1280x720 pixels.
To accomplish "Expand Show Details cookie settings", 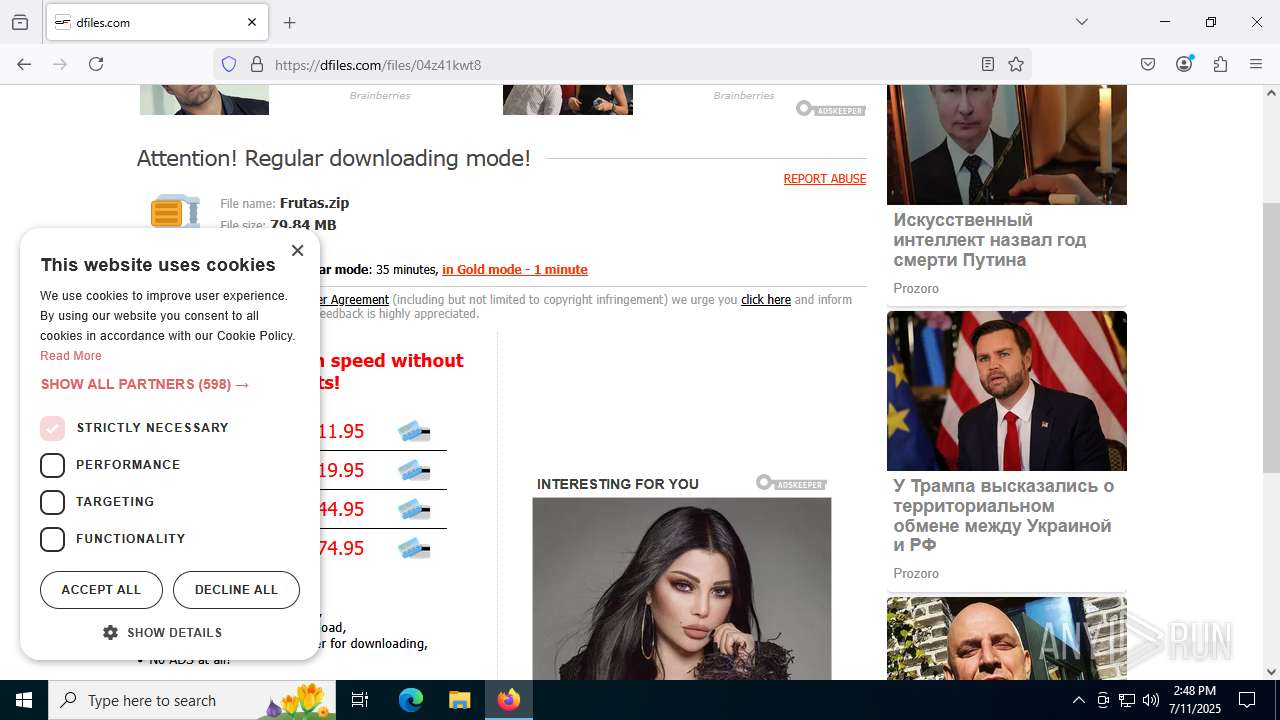I will 163,633.
